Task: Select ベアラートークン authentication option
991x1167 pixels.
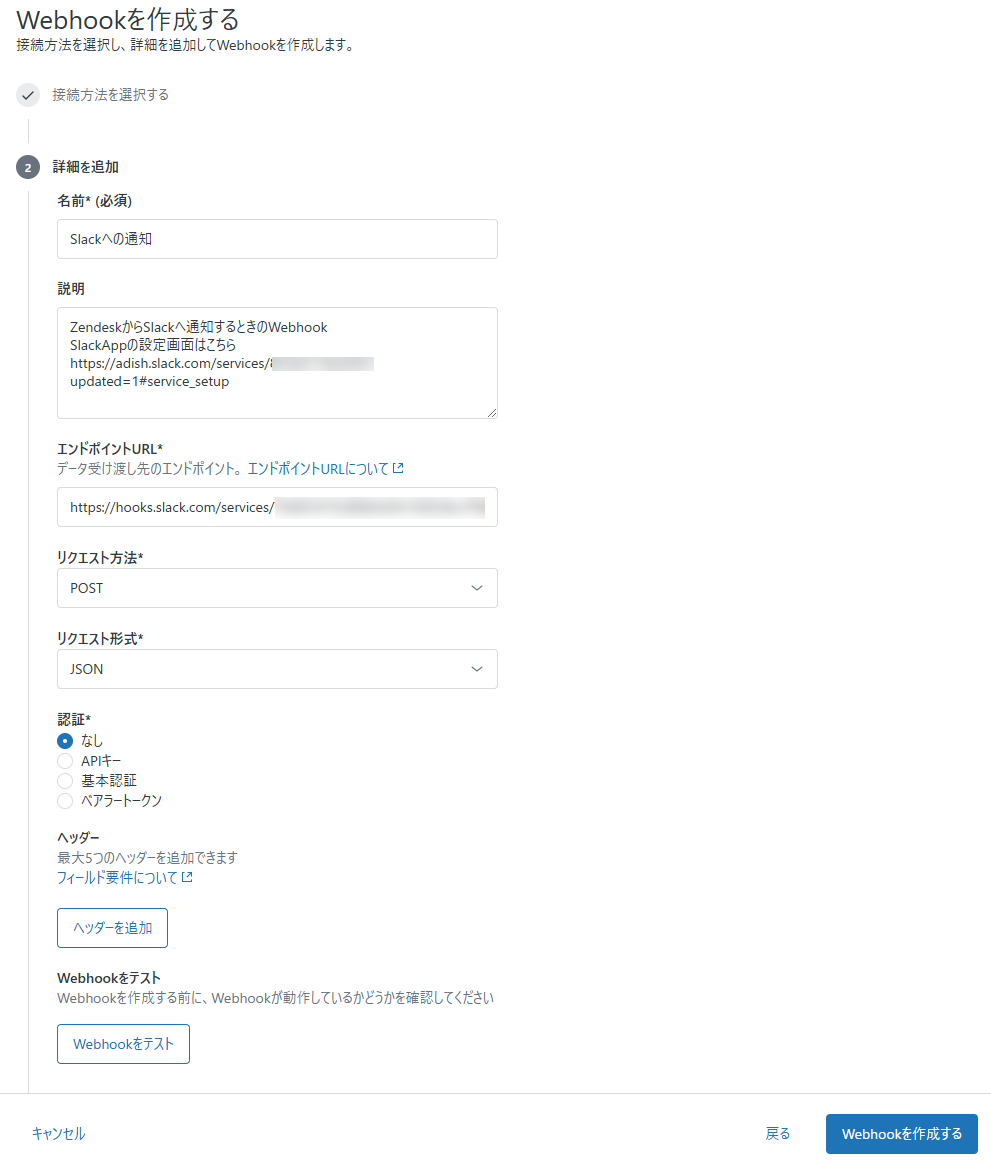Action: 65,801
